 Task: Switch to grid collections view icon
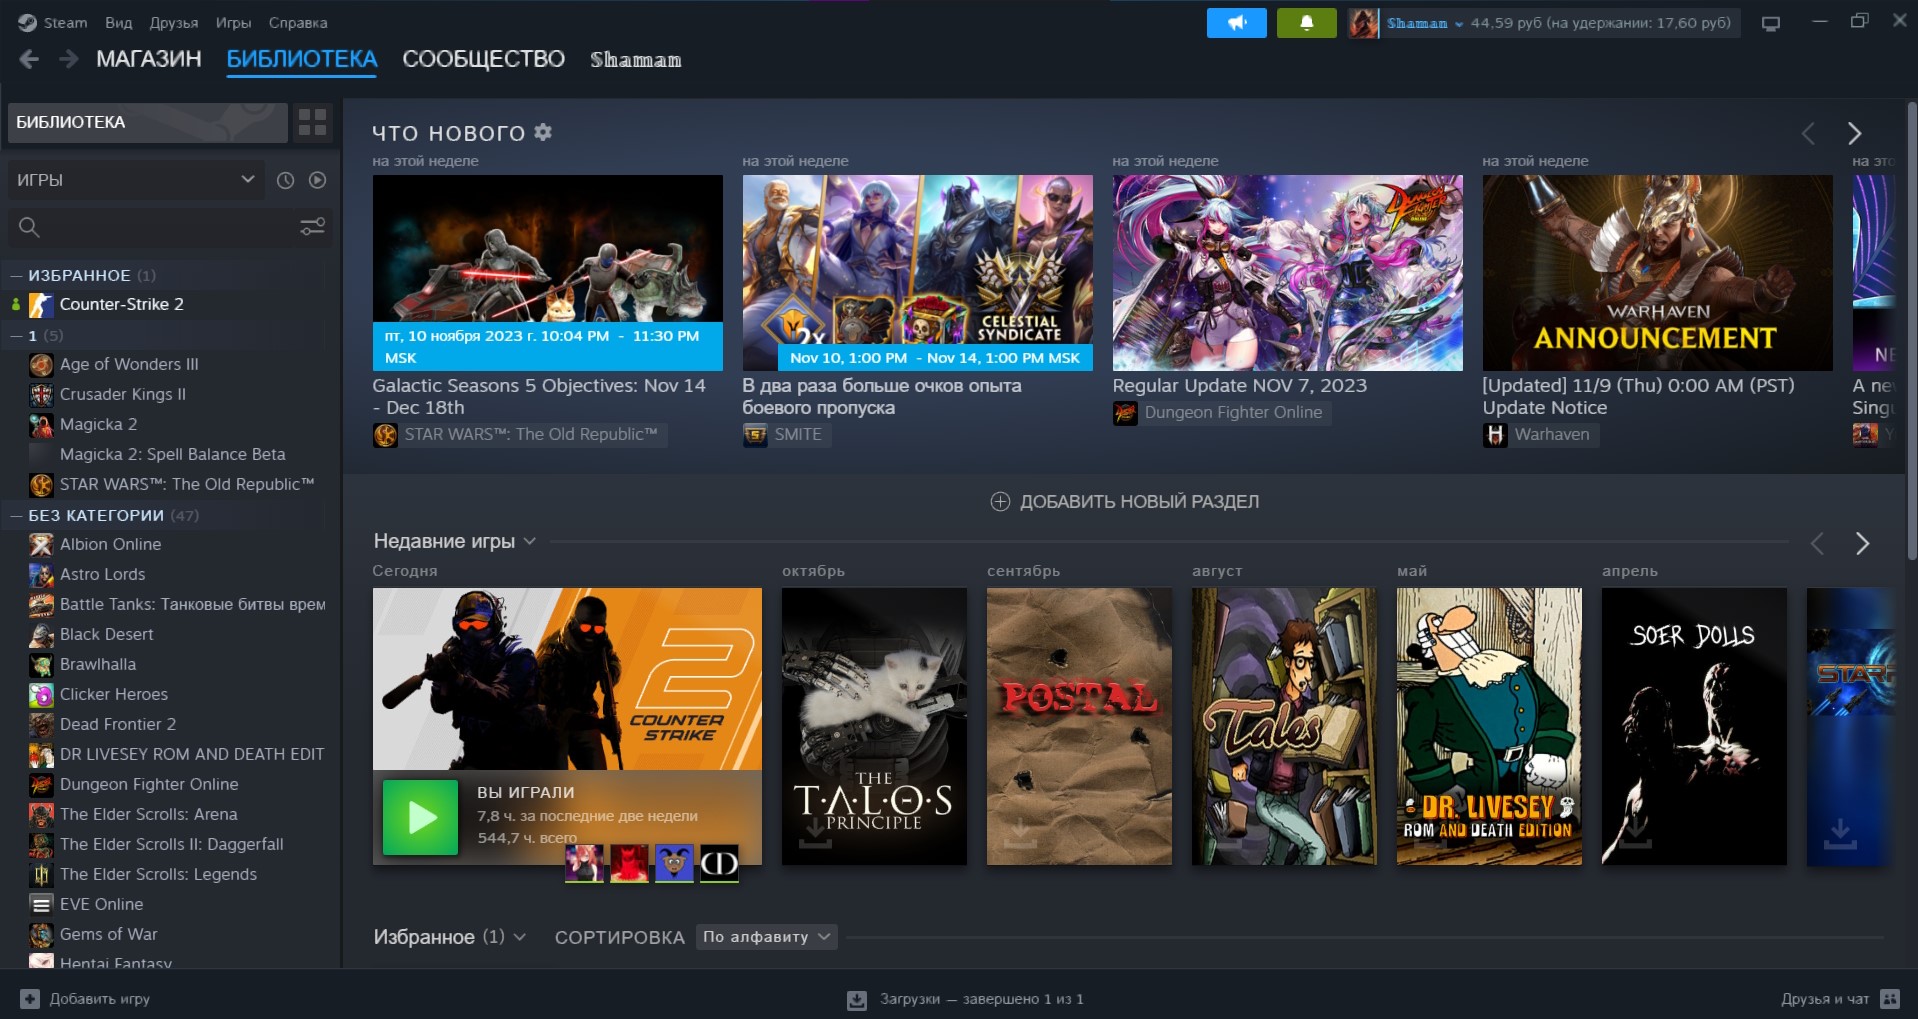[x=312, y=123]
